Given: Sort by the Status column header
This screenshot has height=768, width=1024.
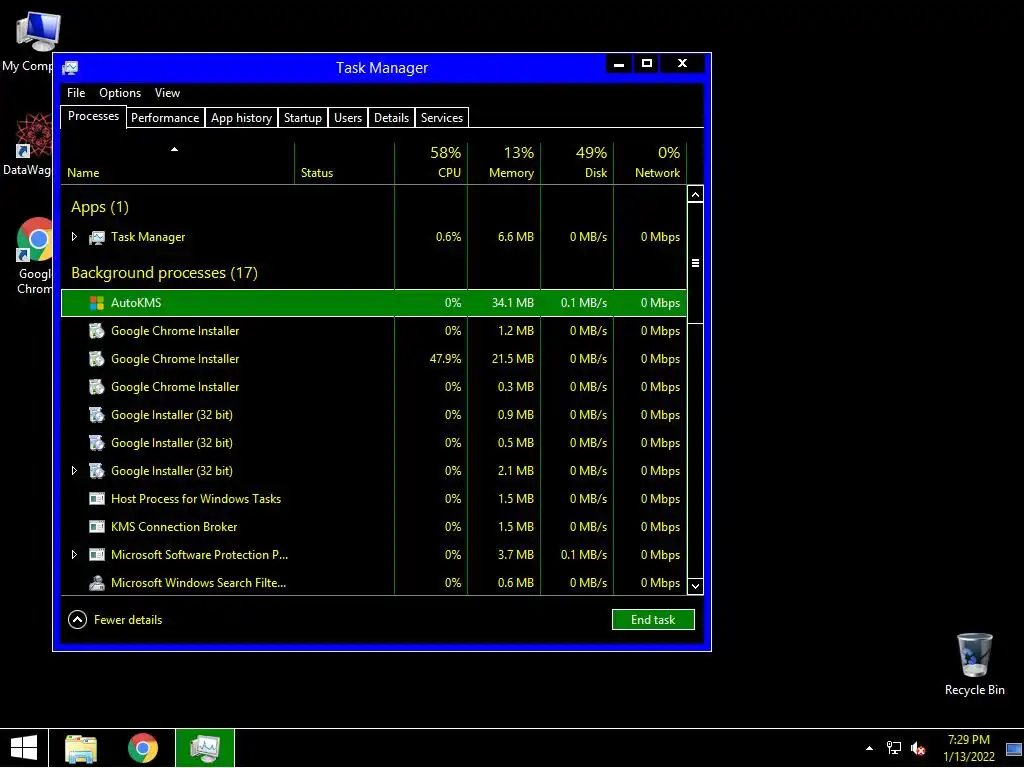Looking at the screenshot, I should [344, 163].
